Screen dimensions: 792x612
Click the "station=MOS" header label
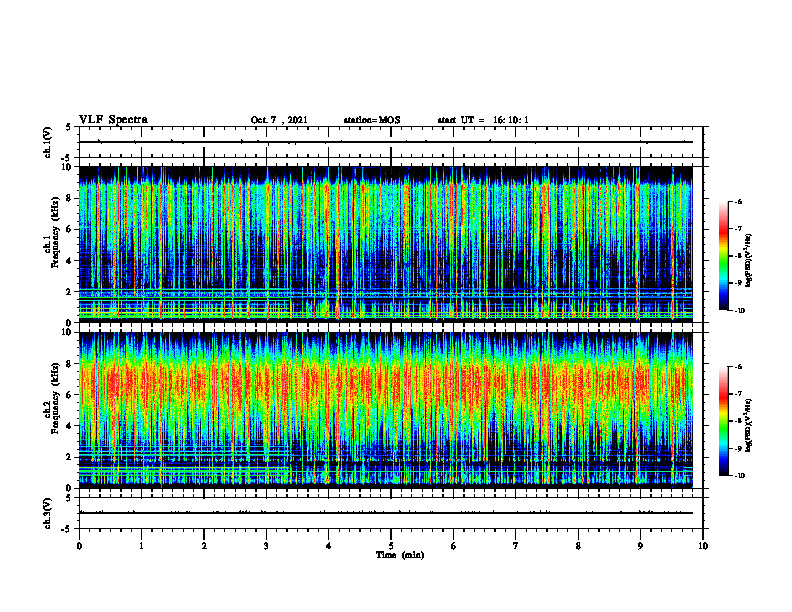click(x=372, y=120)
